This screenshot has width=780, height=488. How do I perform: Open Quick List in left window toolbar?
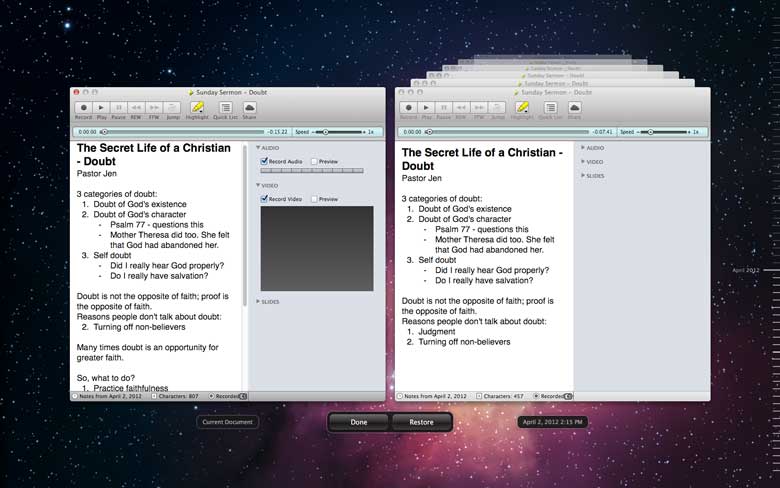pos(225,107)
